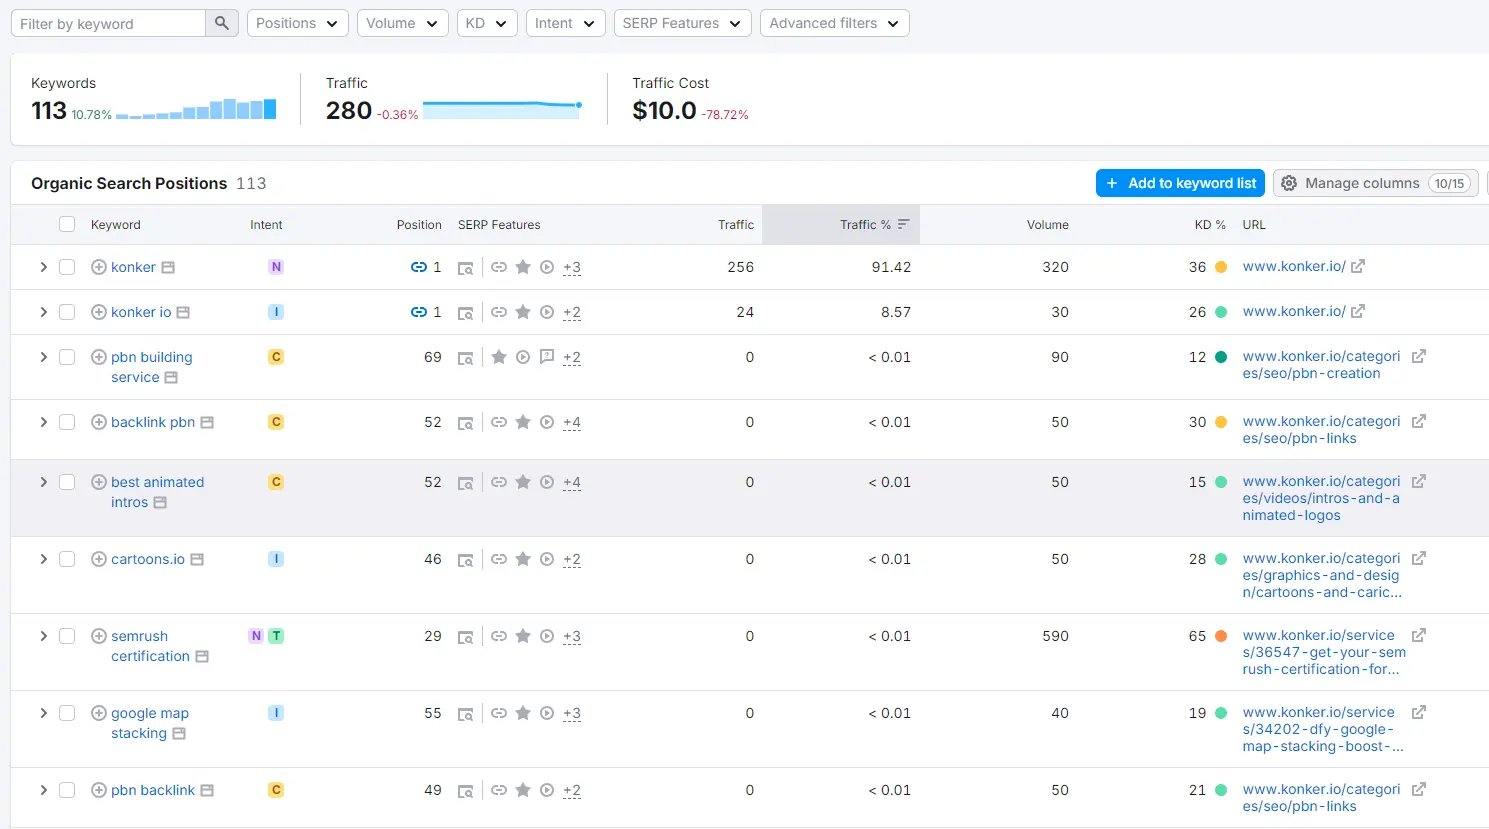This screenshot has width=1489, height=829.
Task: Click featured comment icon in pbn building service row
Action: (546, 357)
